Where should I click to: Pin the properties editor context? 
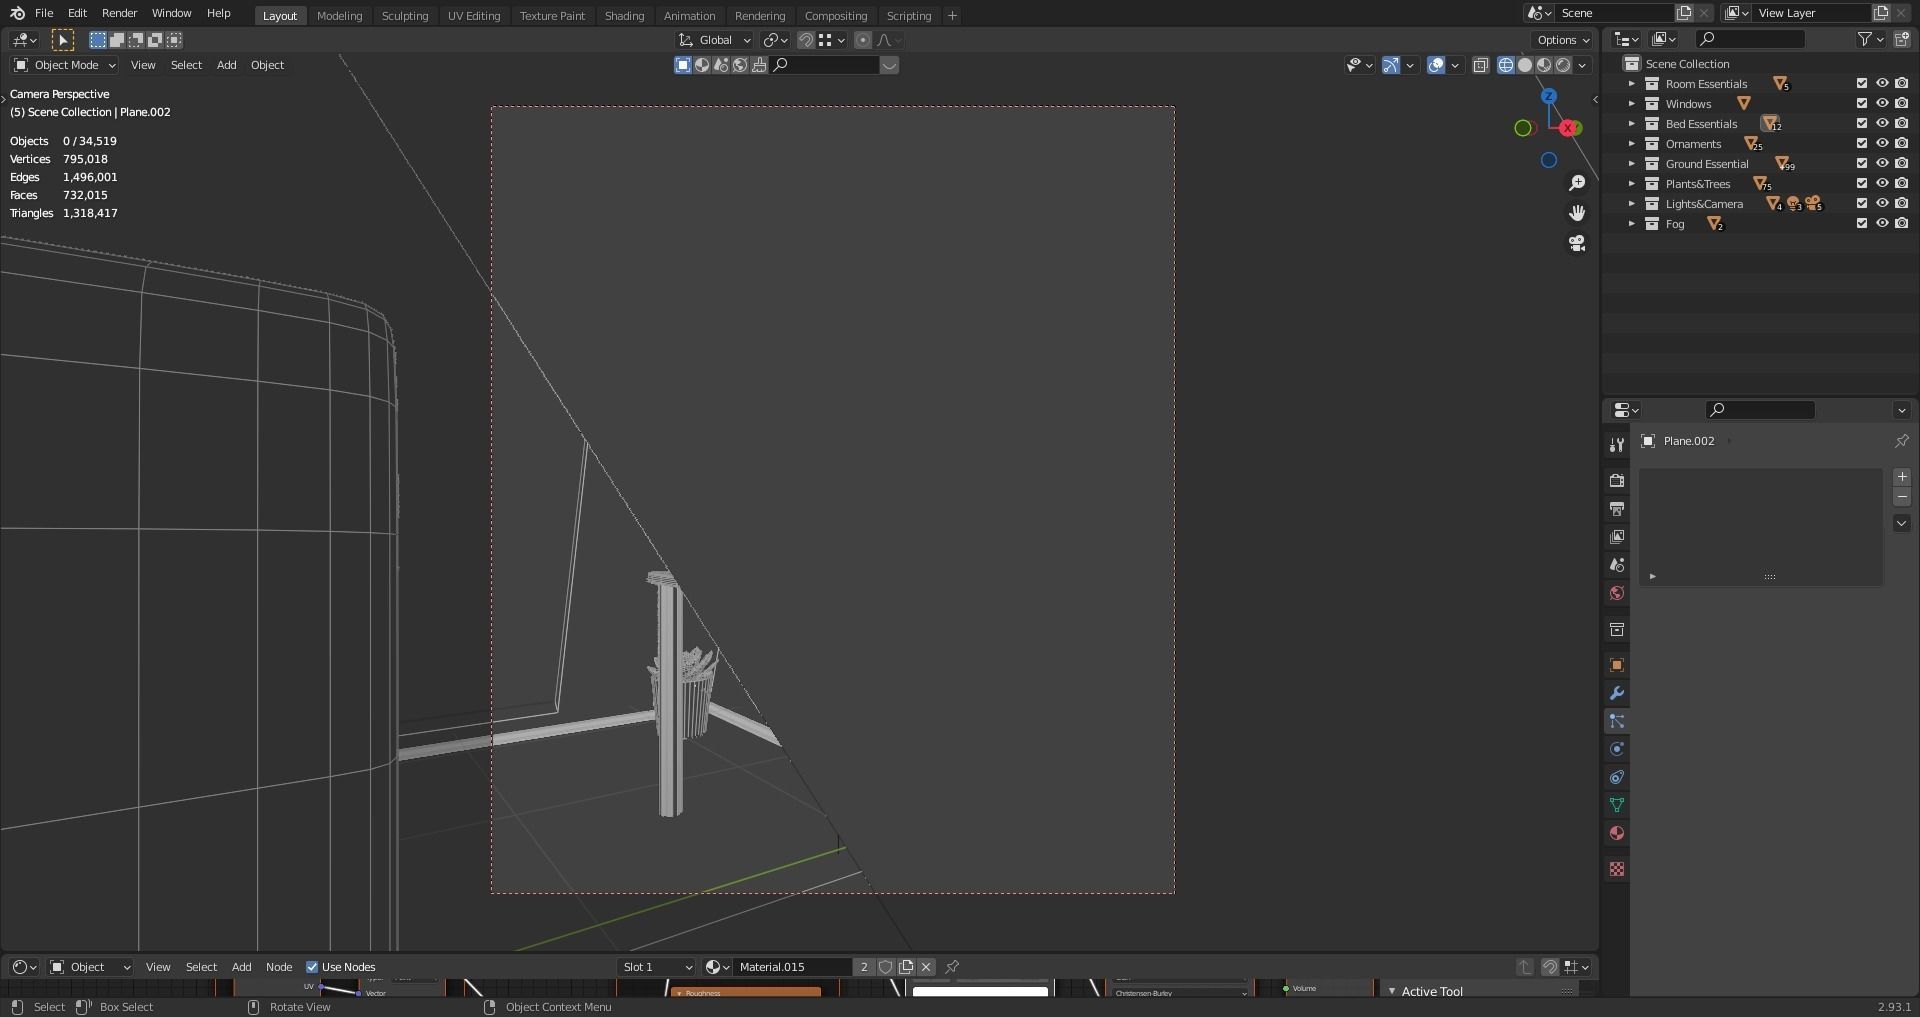click(x=1901, y=441)
